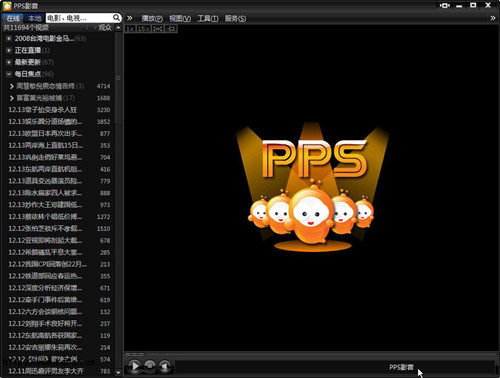The width and height of the screenshot is (500, 378).
Task: Expand the 最新更新 category
Action: click(9, 62)
